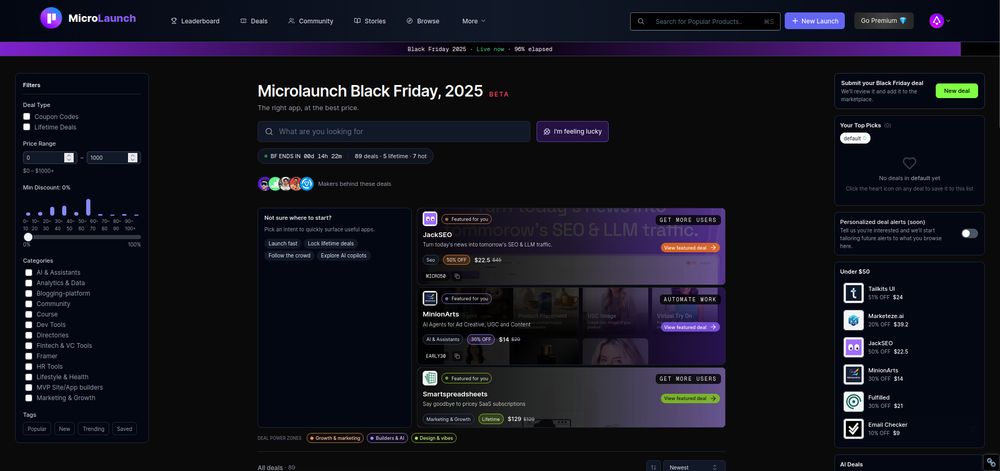Expand the More navigation menu
The height and width of the screenshot is (471, 1000).
(x=473, y=21)
